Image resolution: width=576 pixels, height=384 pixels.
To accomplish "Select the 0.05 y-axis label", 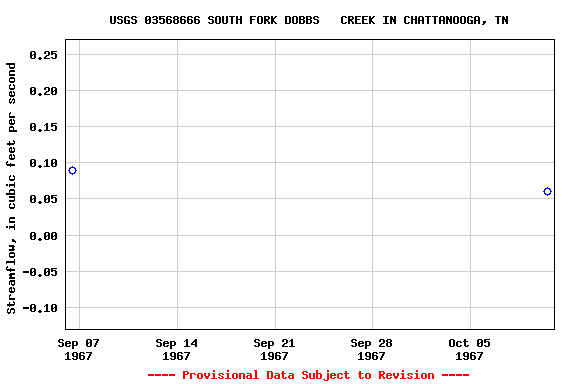I will [44, 199].
